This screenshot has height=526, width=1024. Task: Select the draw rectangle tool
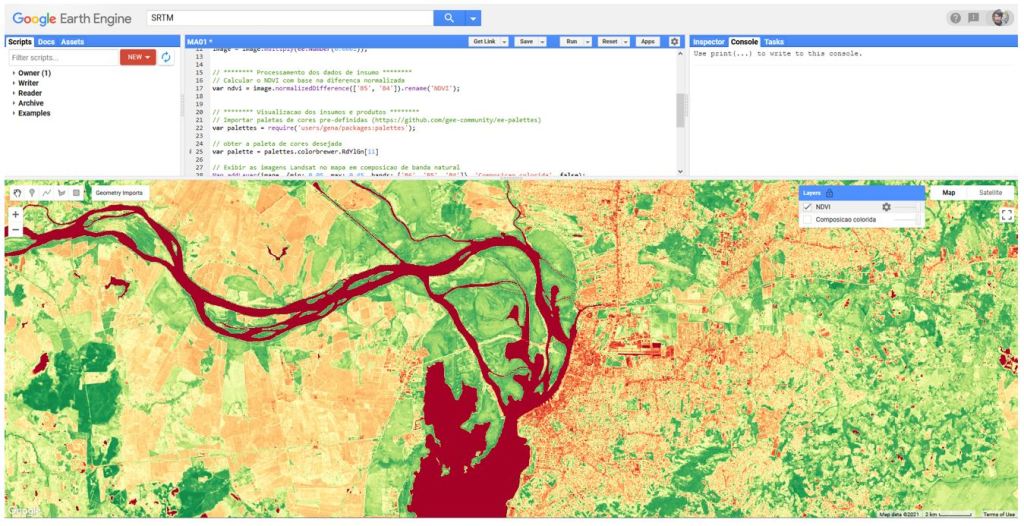[76, 192]
